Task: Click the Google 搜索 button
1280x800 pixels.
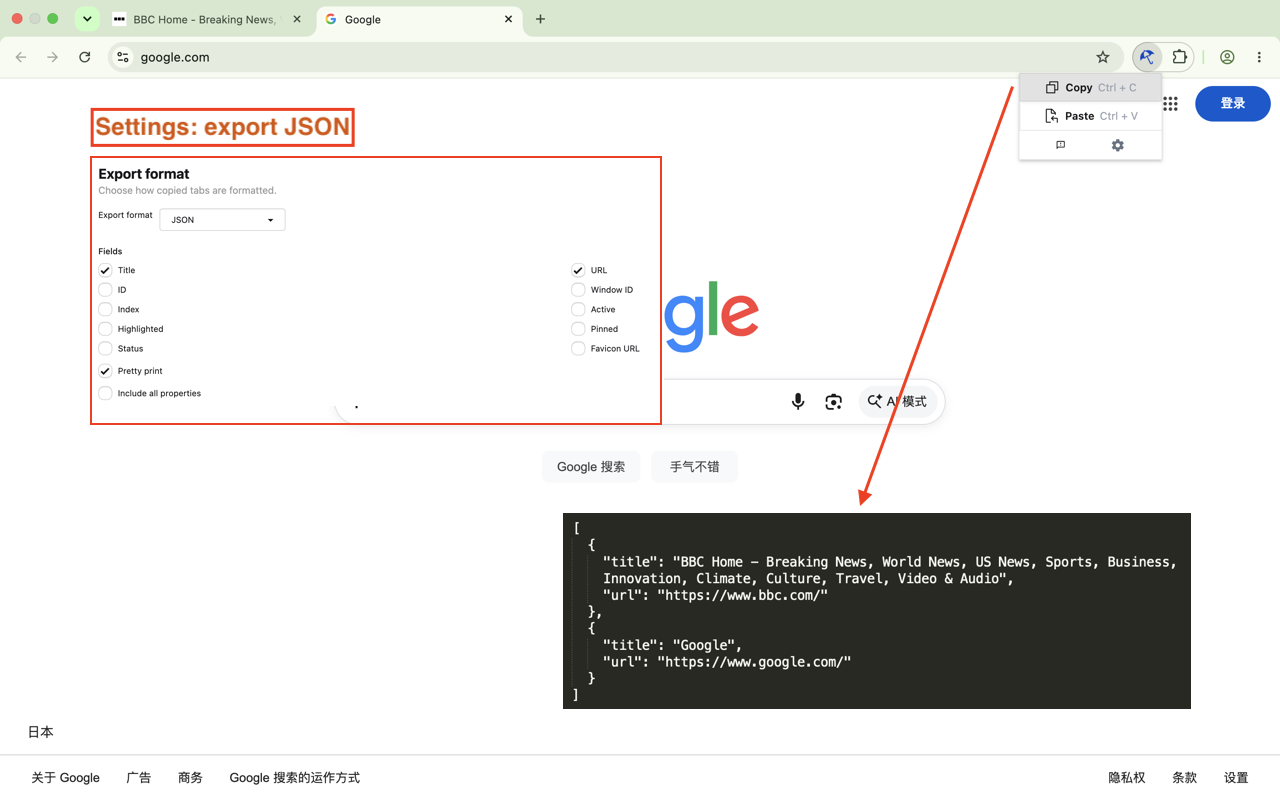Action: pyautogui.click(x=591, y=467)
